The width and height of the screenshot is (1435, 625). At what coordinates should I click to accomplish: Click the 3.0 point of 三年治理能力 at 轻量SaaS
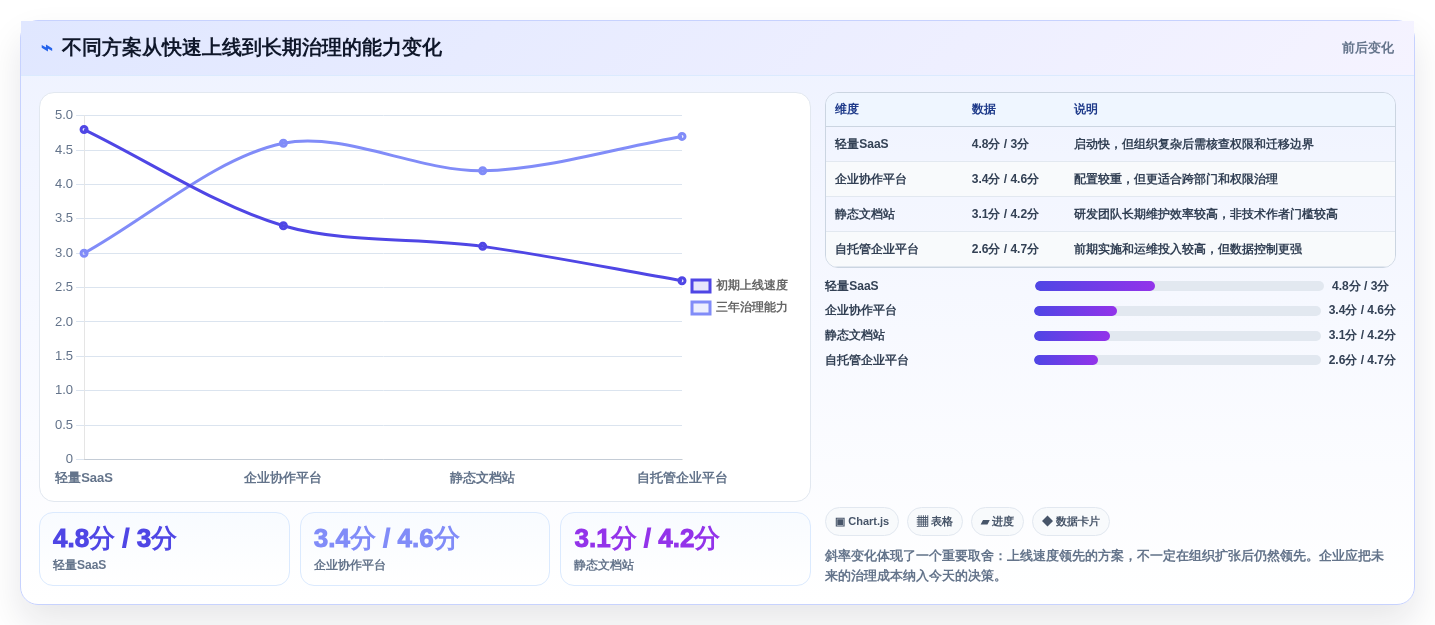[x=84, y=253]
